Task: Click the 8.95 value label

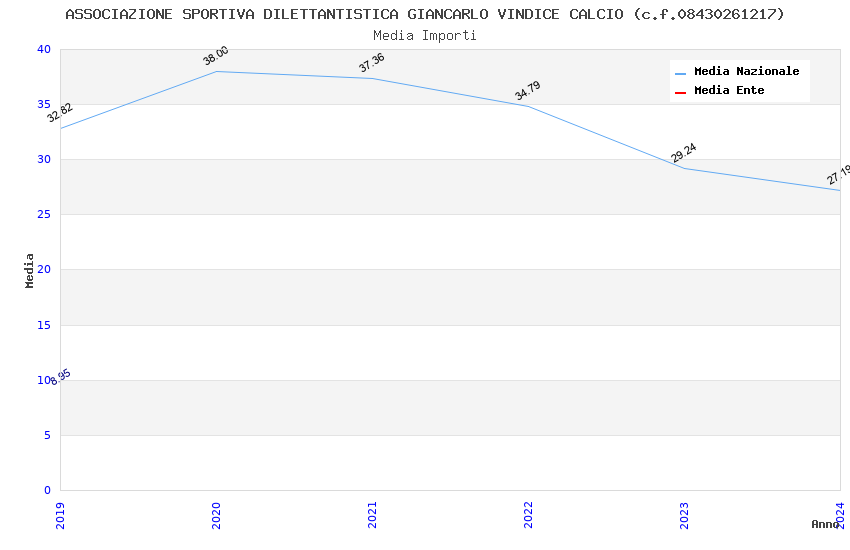Action: click(x=61, y=377)
